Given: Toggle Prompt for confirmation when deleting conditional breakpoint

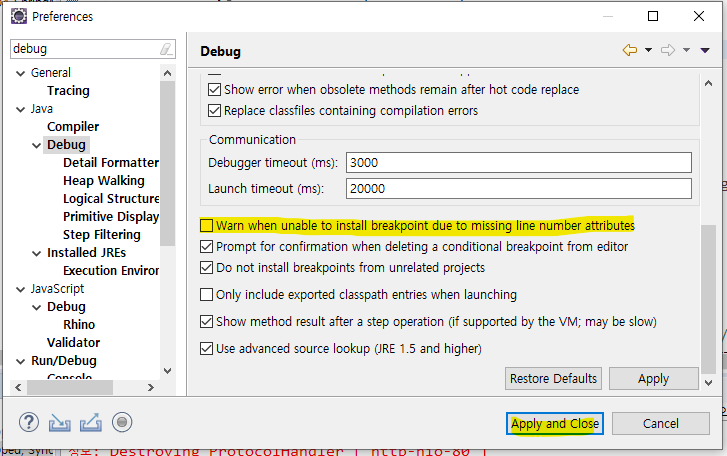Looking at the screenshot, I should click(206, 247).
